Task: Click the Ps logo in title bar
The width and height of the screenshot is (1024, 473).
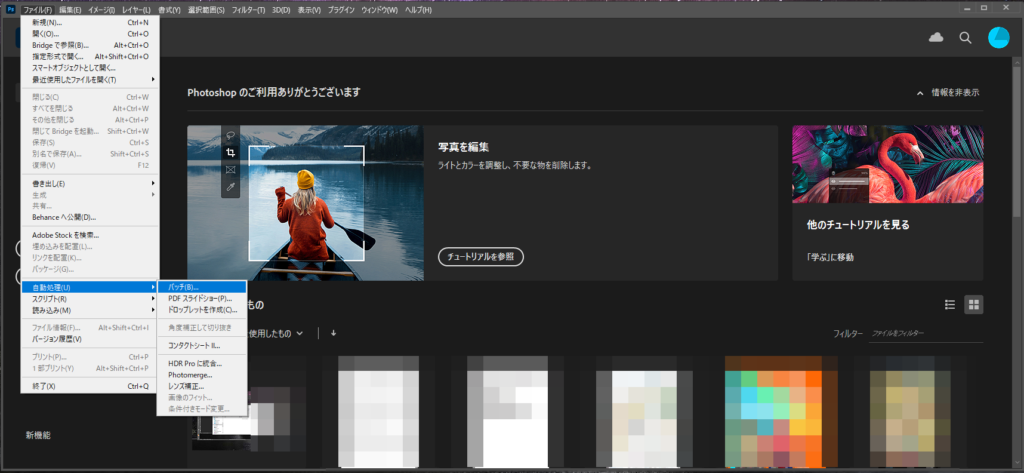Action: tap(10, 10)
